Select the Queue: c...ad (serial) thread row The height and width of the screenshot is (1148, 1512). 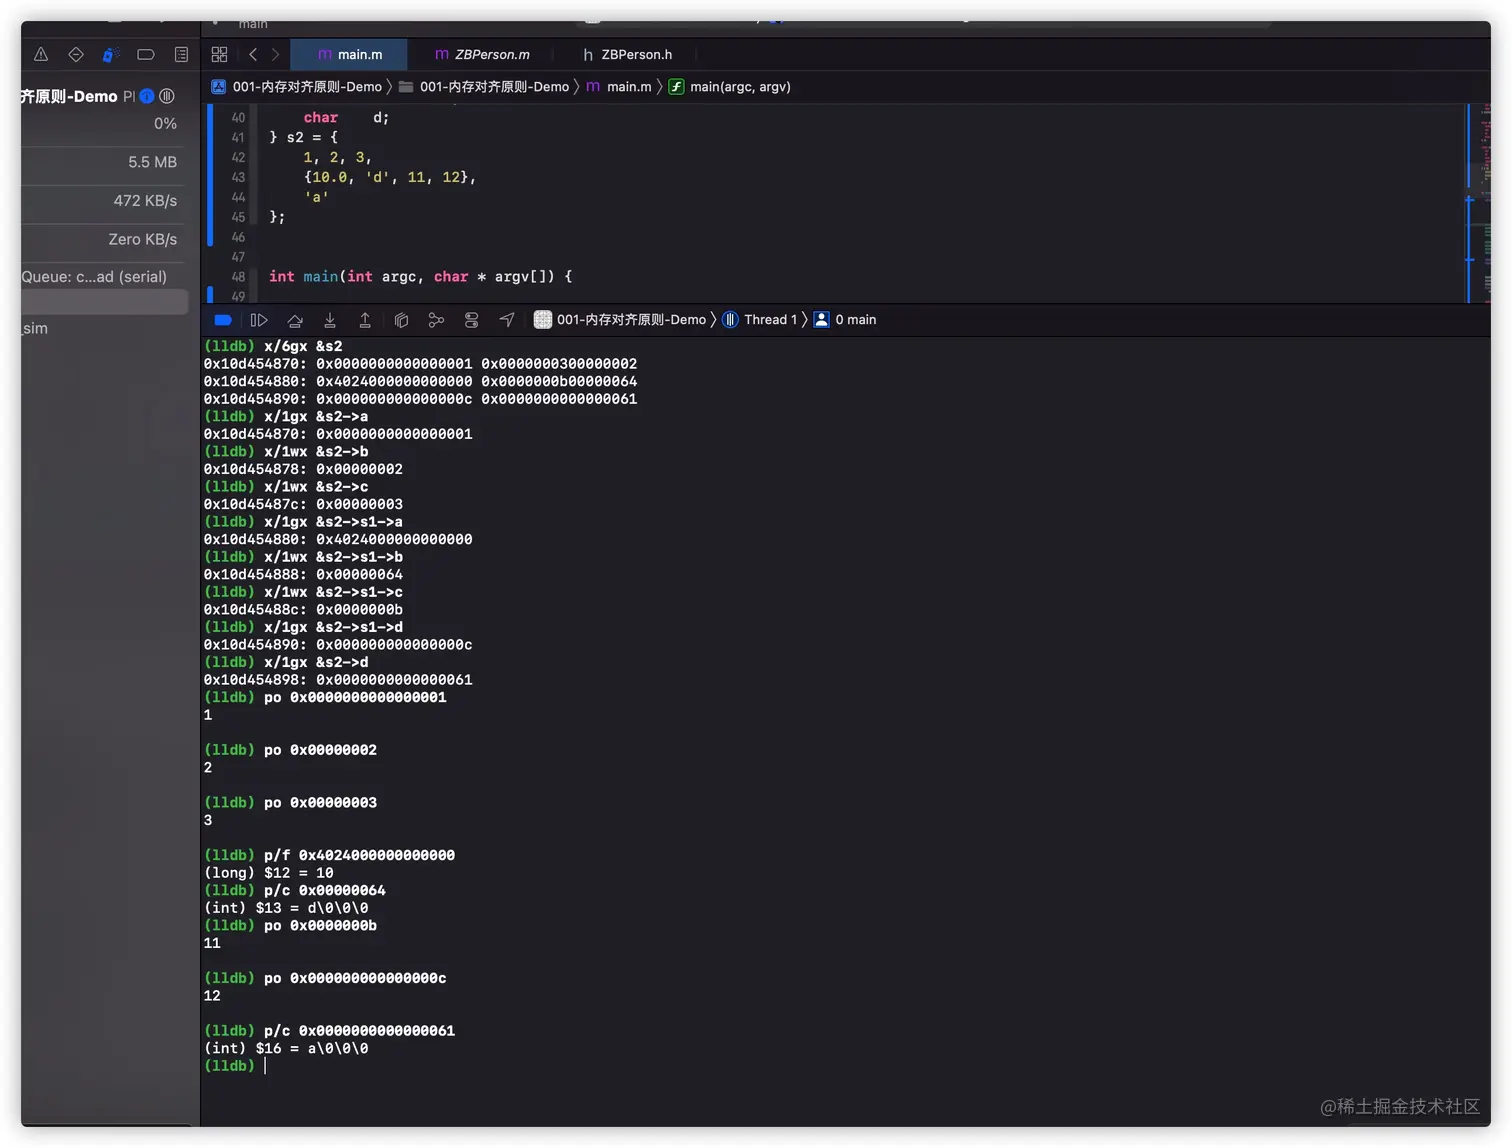(105, 277)
